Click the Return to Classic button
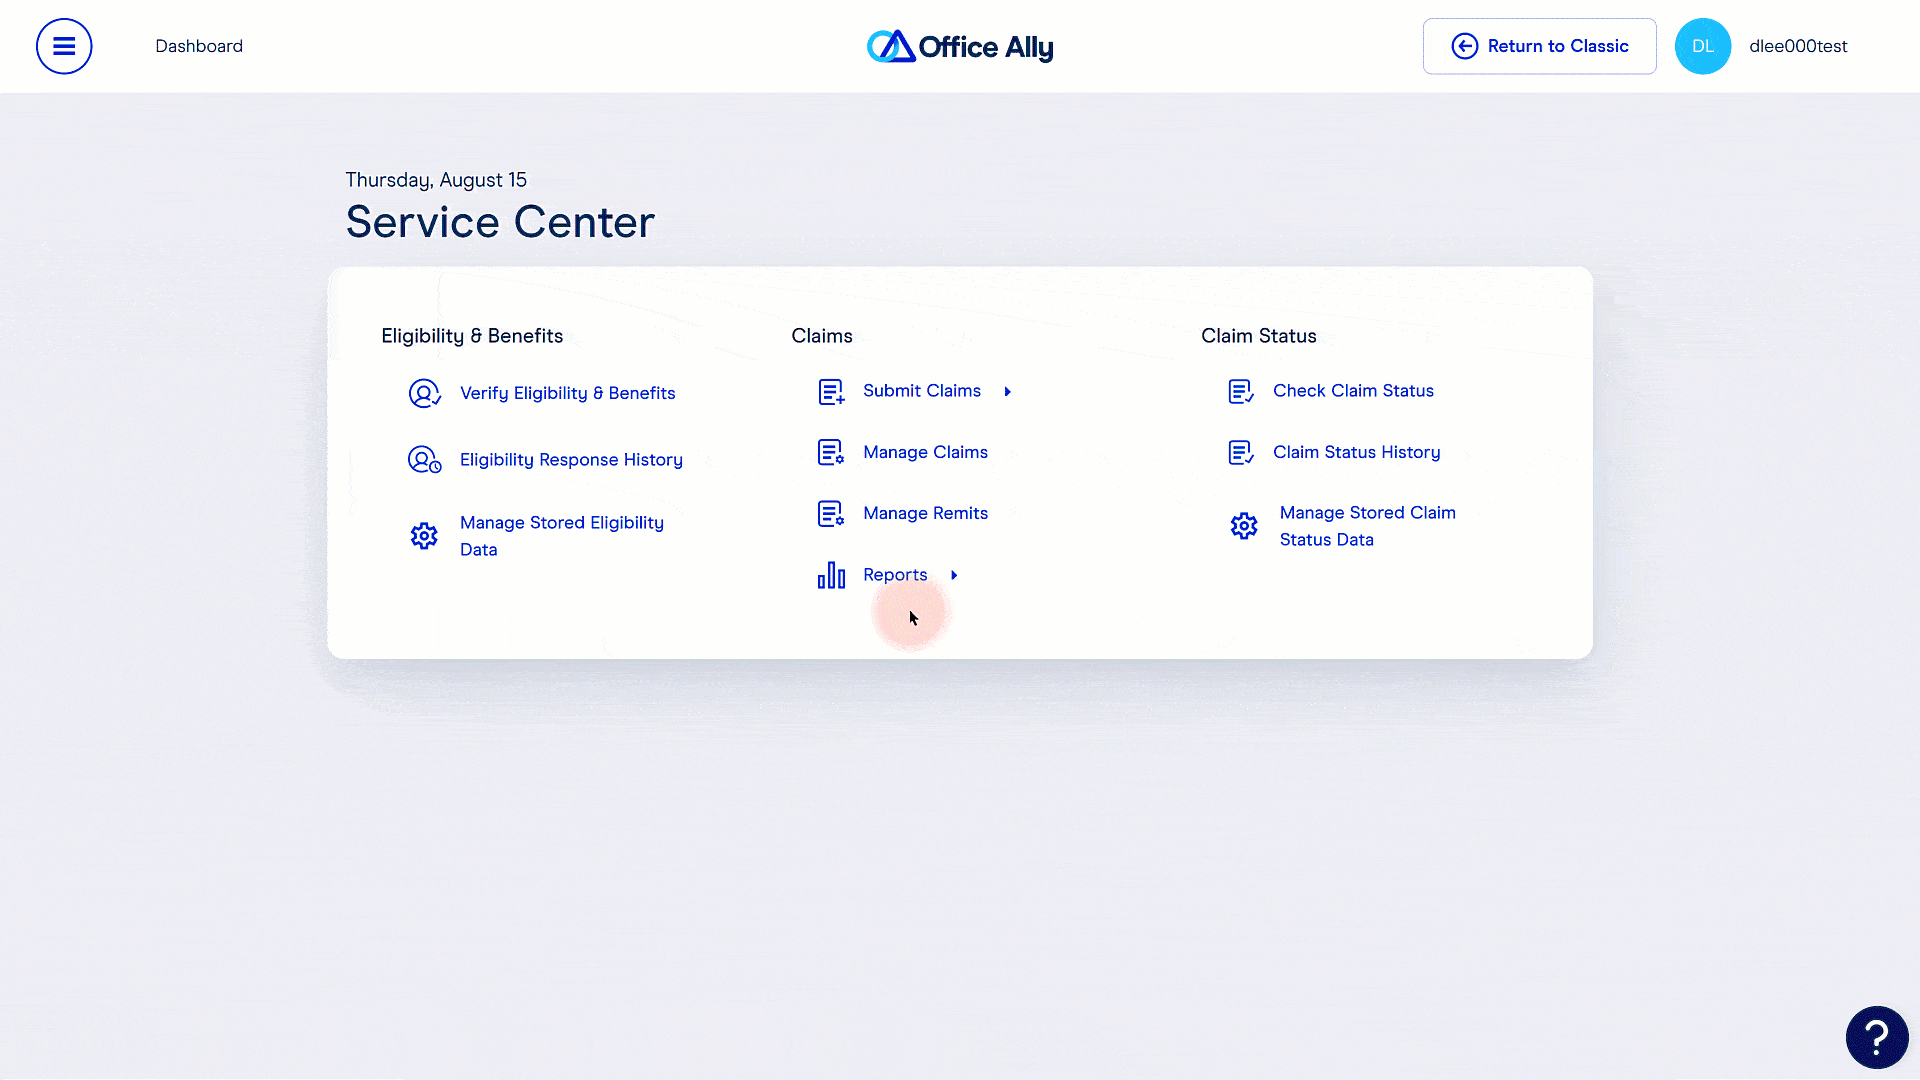 [x=1539, y=46]
